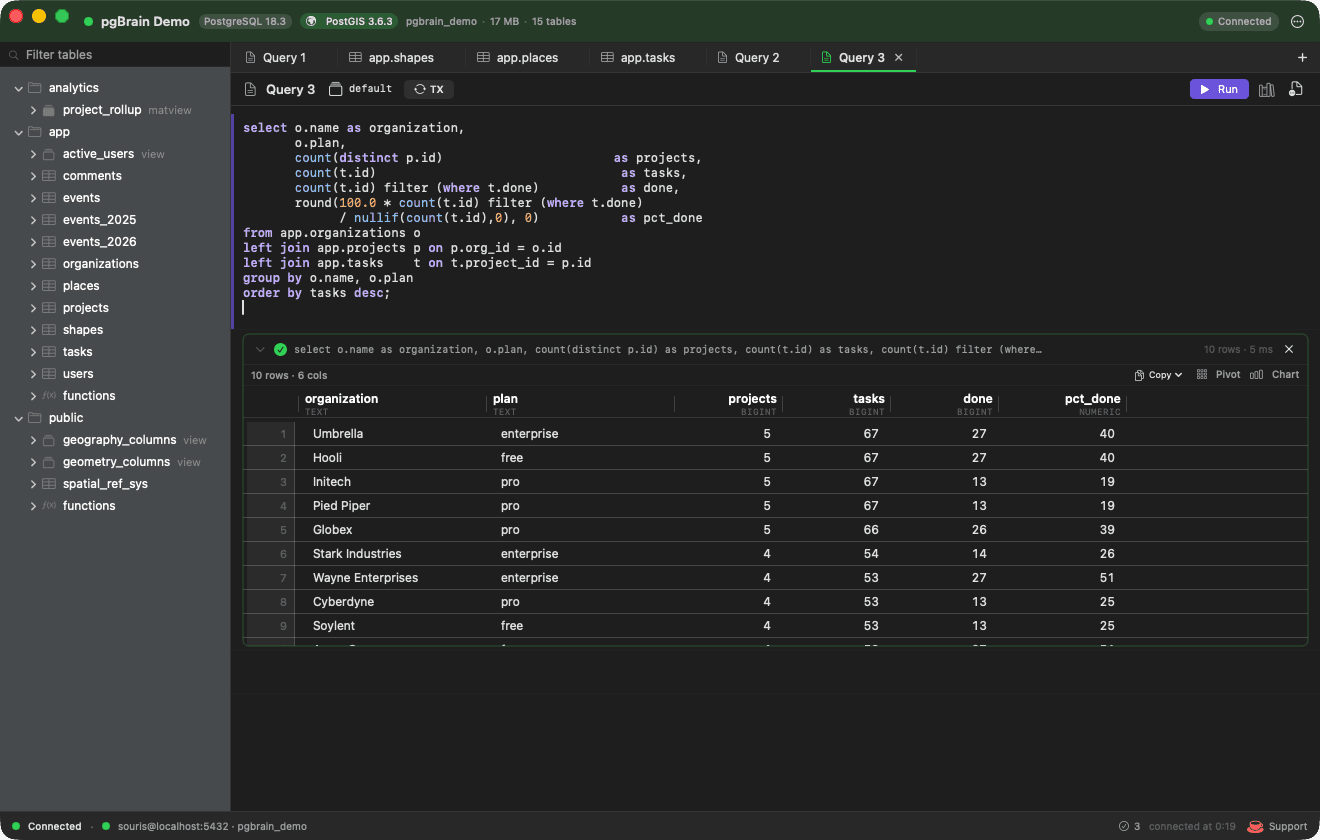Screen dimensions: 1320x840
Task: Select result row number 5
Action: click(x=283, y=530)
